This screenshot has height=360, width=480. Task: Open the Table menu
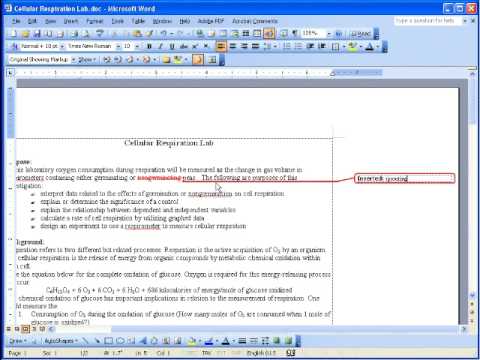click(138, 21)
